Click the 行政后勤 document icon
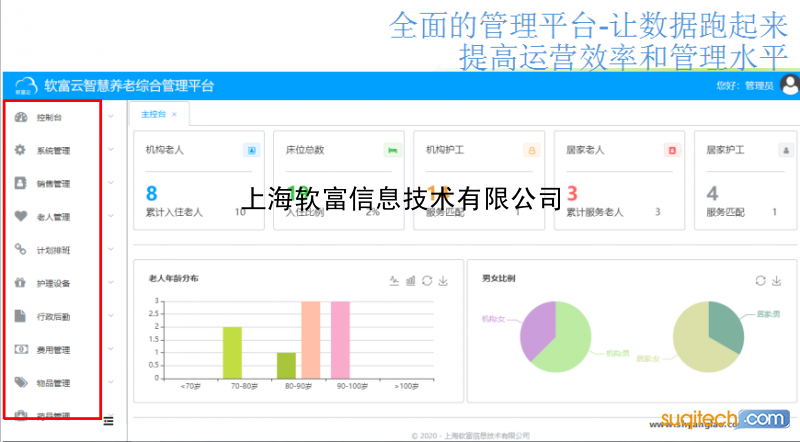The width and height of the screenshot is (800, 442). (x=20, y=316)
